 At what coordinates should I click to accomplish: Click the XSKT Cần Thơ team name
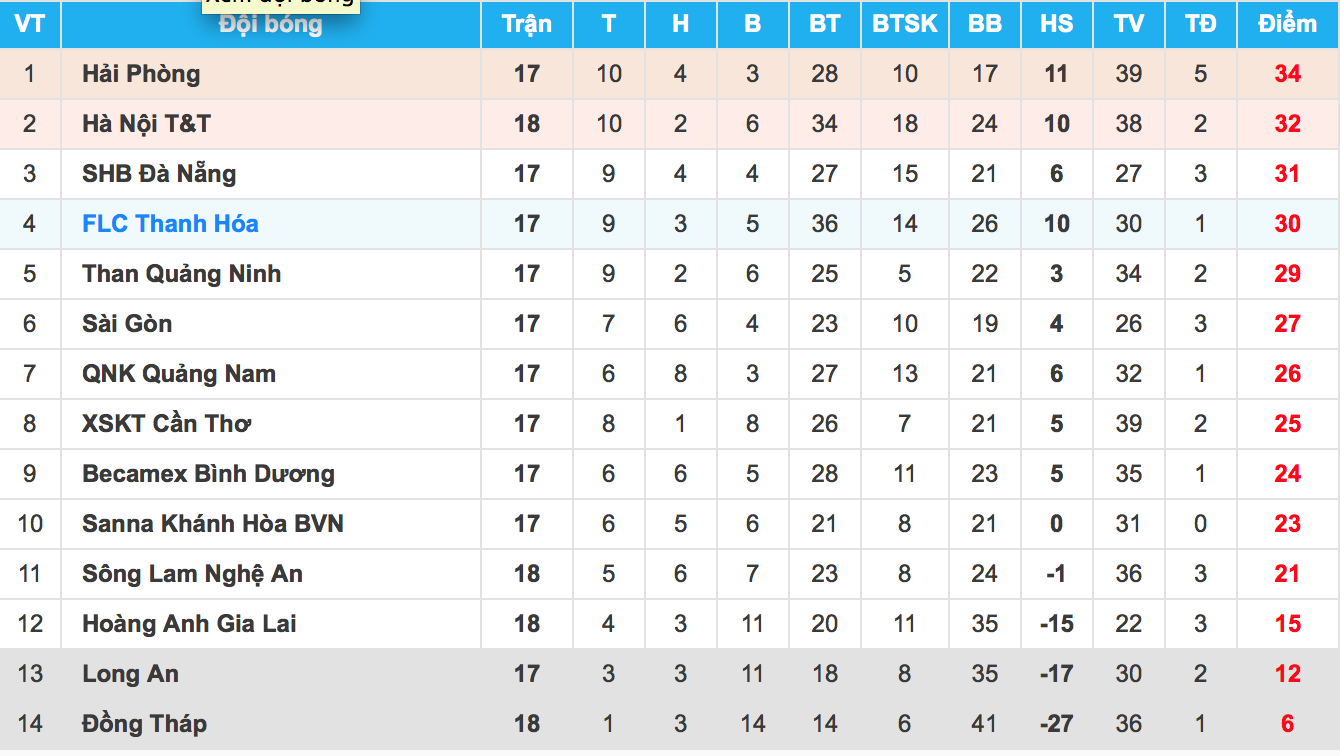click(166, 424)
